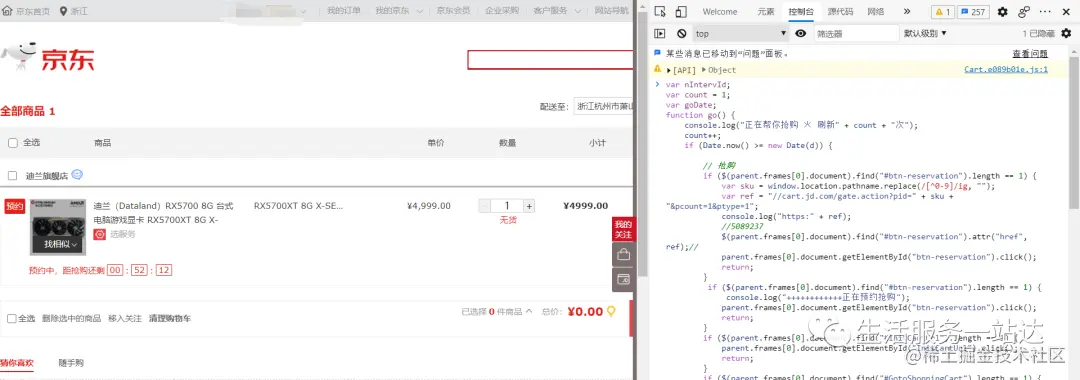This screenshot has width=1080, height=380.
Task: Open the 默认级别 log level dropdown
Action: 925,33
